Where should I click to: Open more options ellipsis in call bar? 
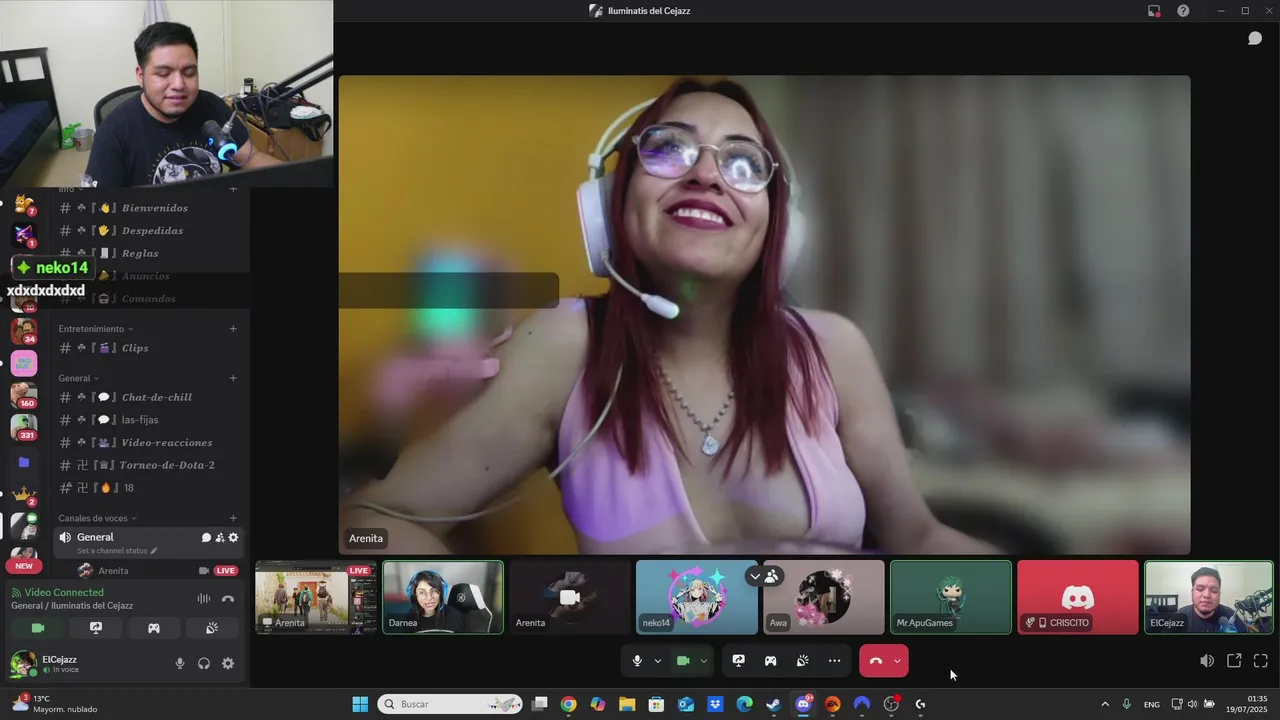(835, 661)
